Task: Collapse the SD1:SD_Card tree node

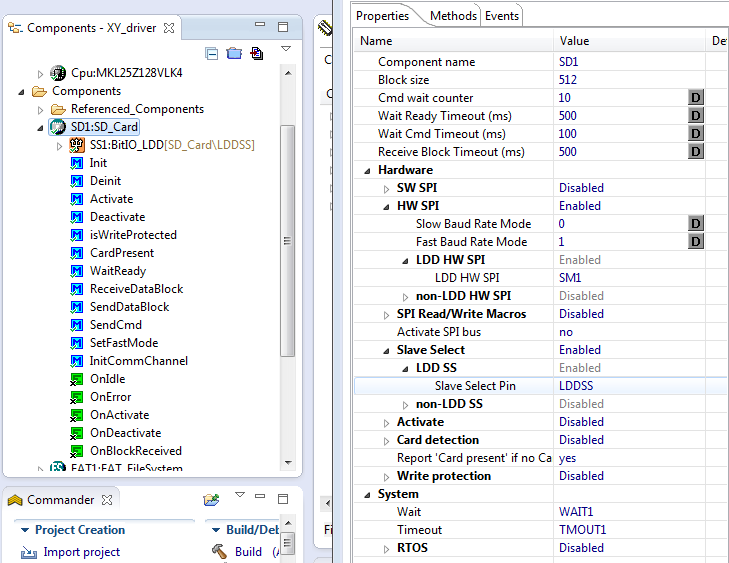Action: coord(40,128)
